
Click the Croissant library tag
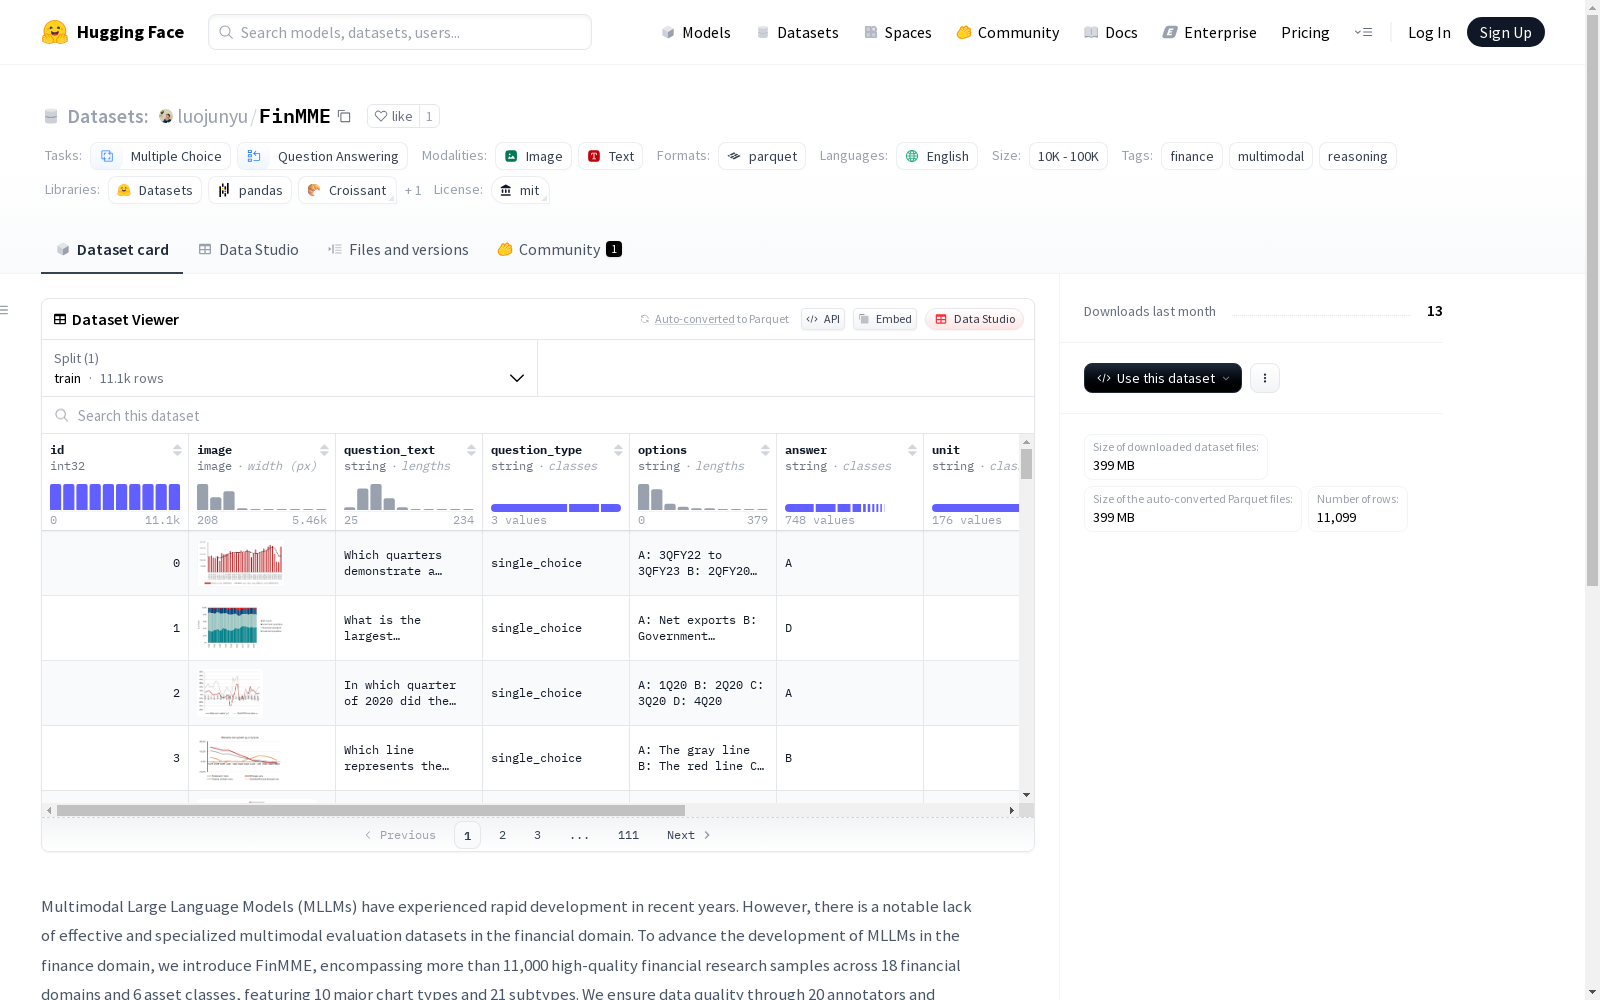pyautogui.click(x=347, y=190)
